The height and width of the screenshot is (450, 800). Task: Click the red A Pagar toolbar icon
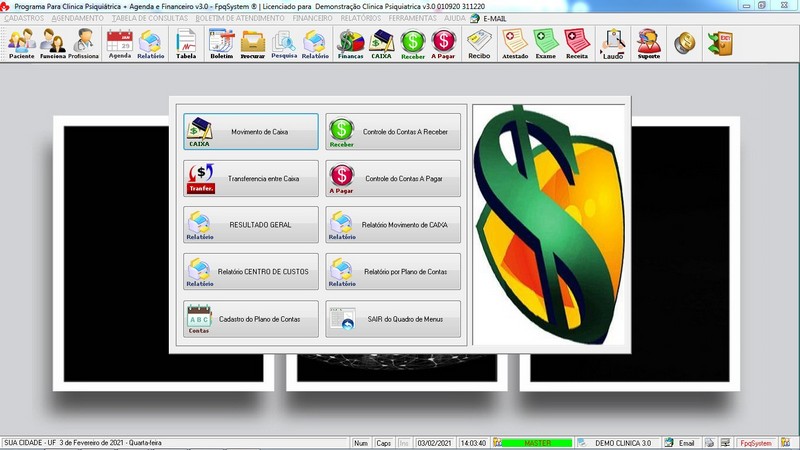click(443, 44)
